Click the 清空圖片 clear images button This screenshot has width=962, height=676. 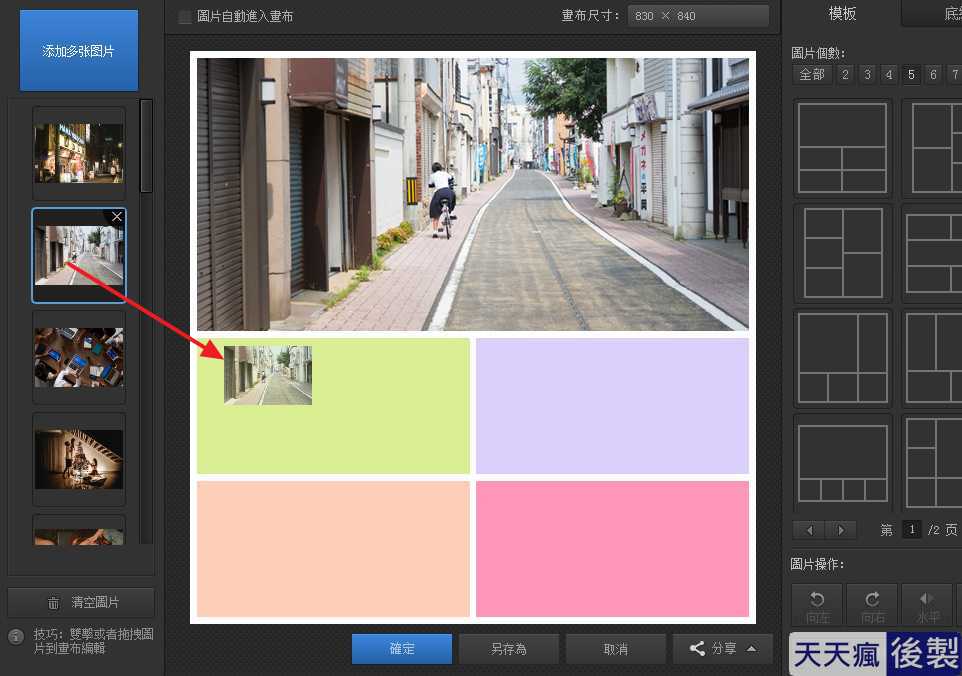point(81,602)
